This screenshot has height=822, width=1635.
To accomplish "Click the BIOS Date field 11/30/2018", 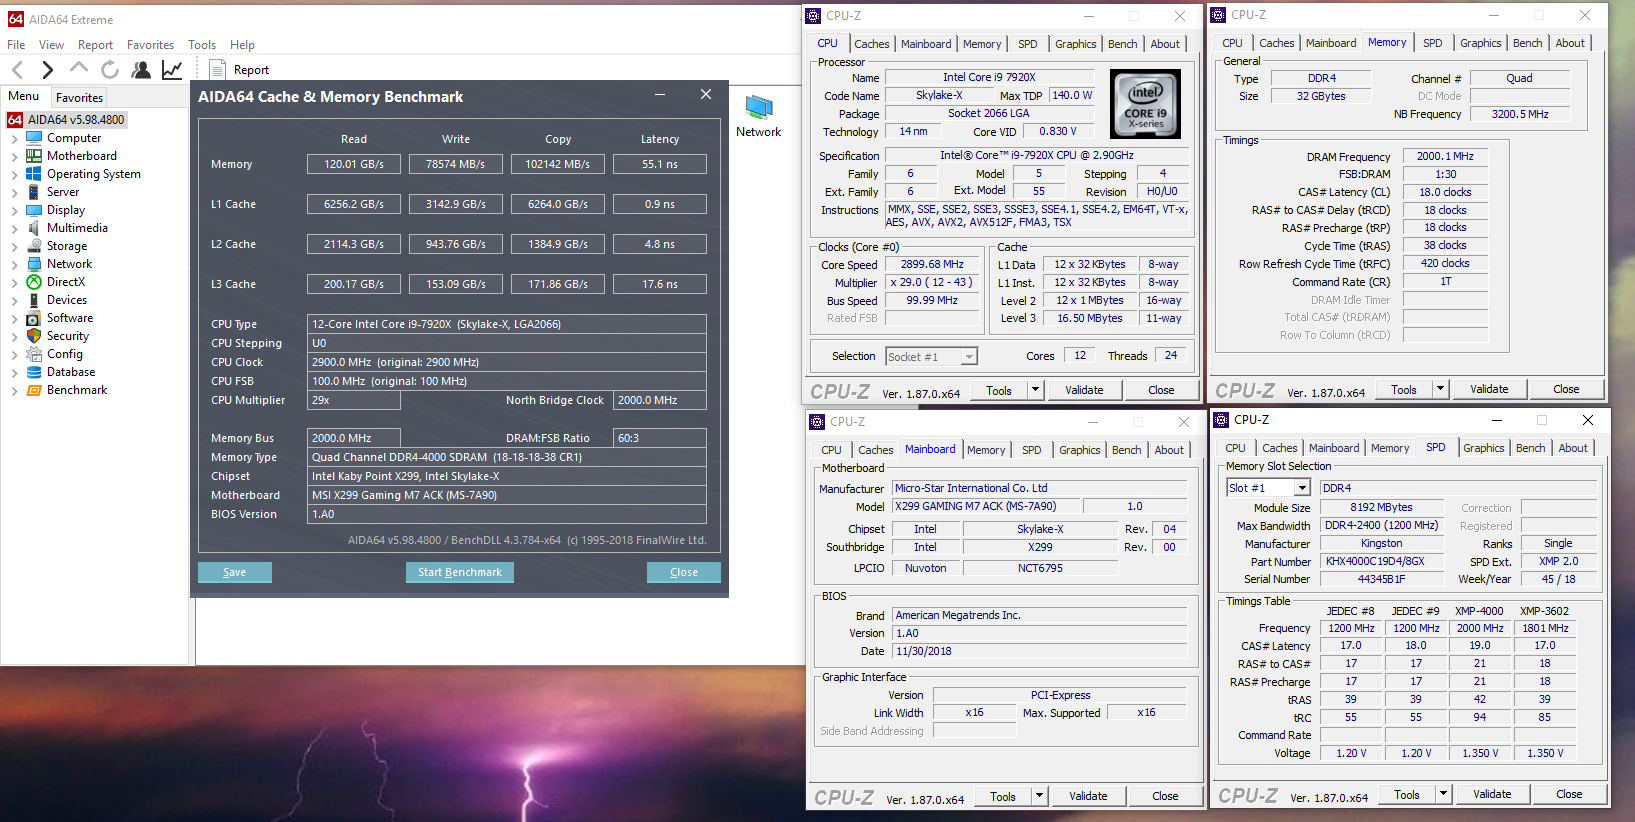I will click(1040, 651).
